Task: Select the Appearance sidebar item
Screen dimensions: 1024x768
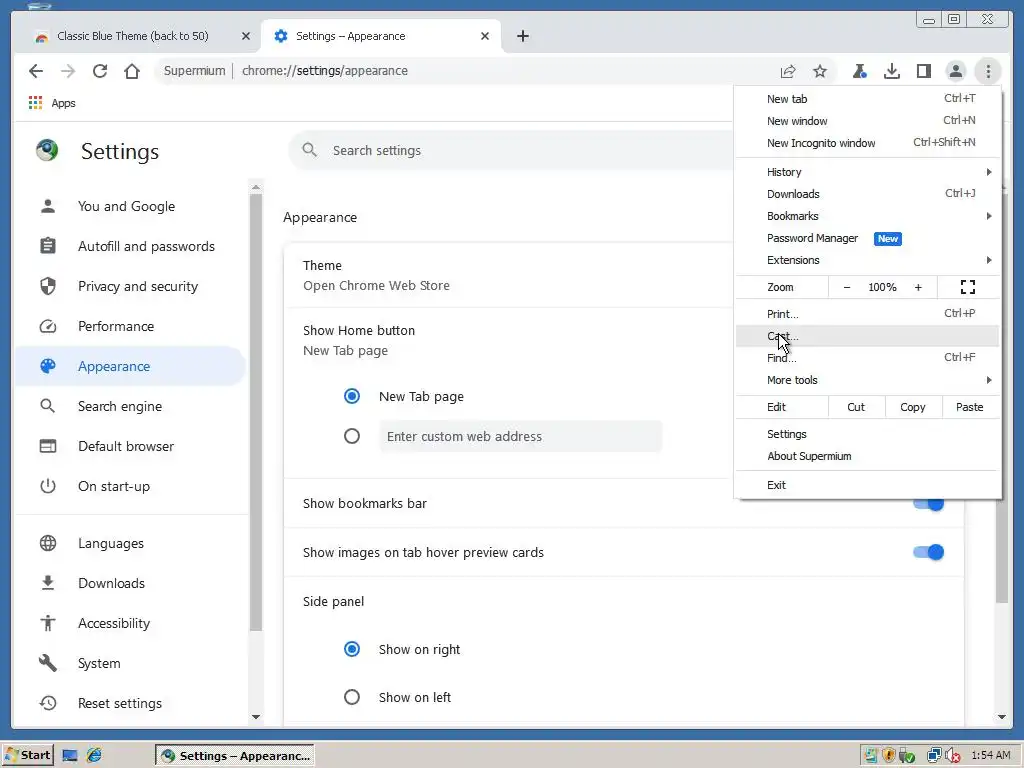Action: [x=130, y=366]
